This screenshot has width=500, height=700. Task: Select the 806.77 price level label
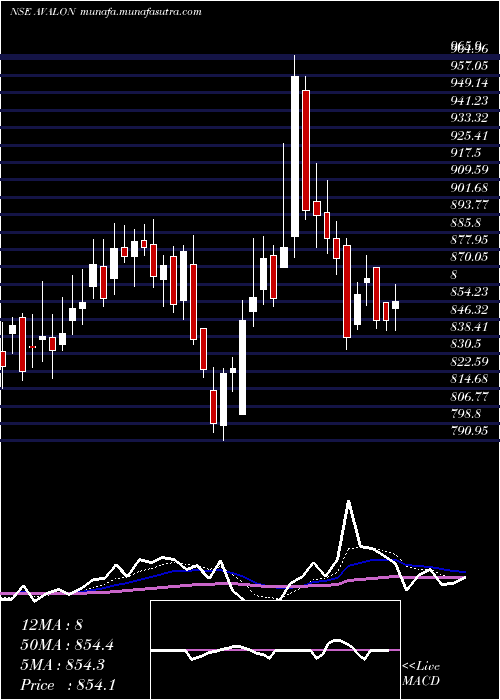pos(470,397)
